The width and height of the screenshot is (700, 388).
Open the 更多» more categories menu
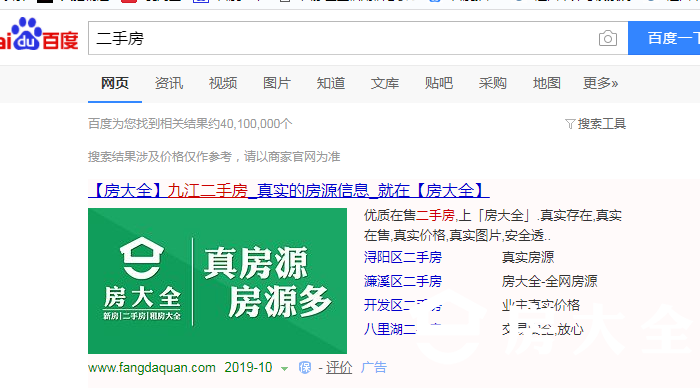point(600,83)
